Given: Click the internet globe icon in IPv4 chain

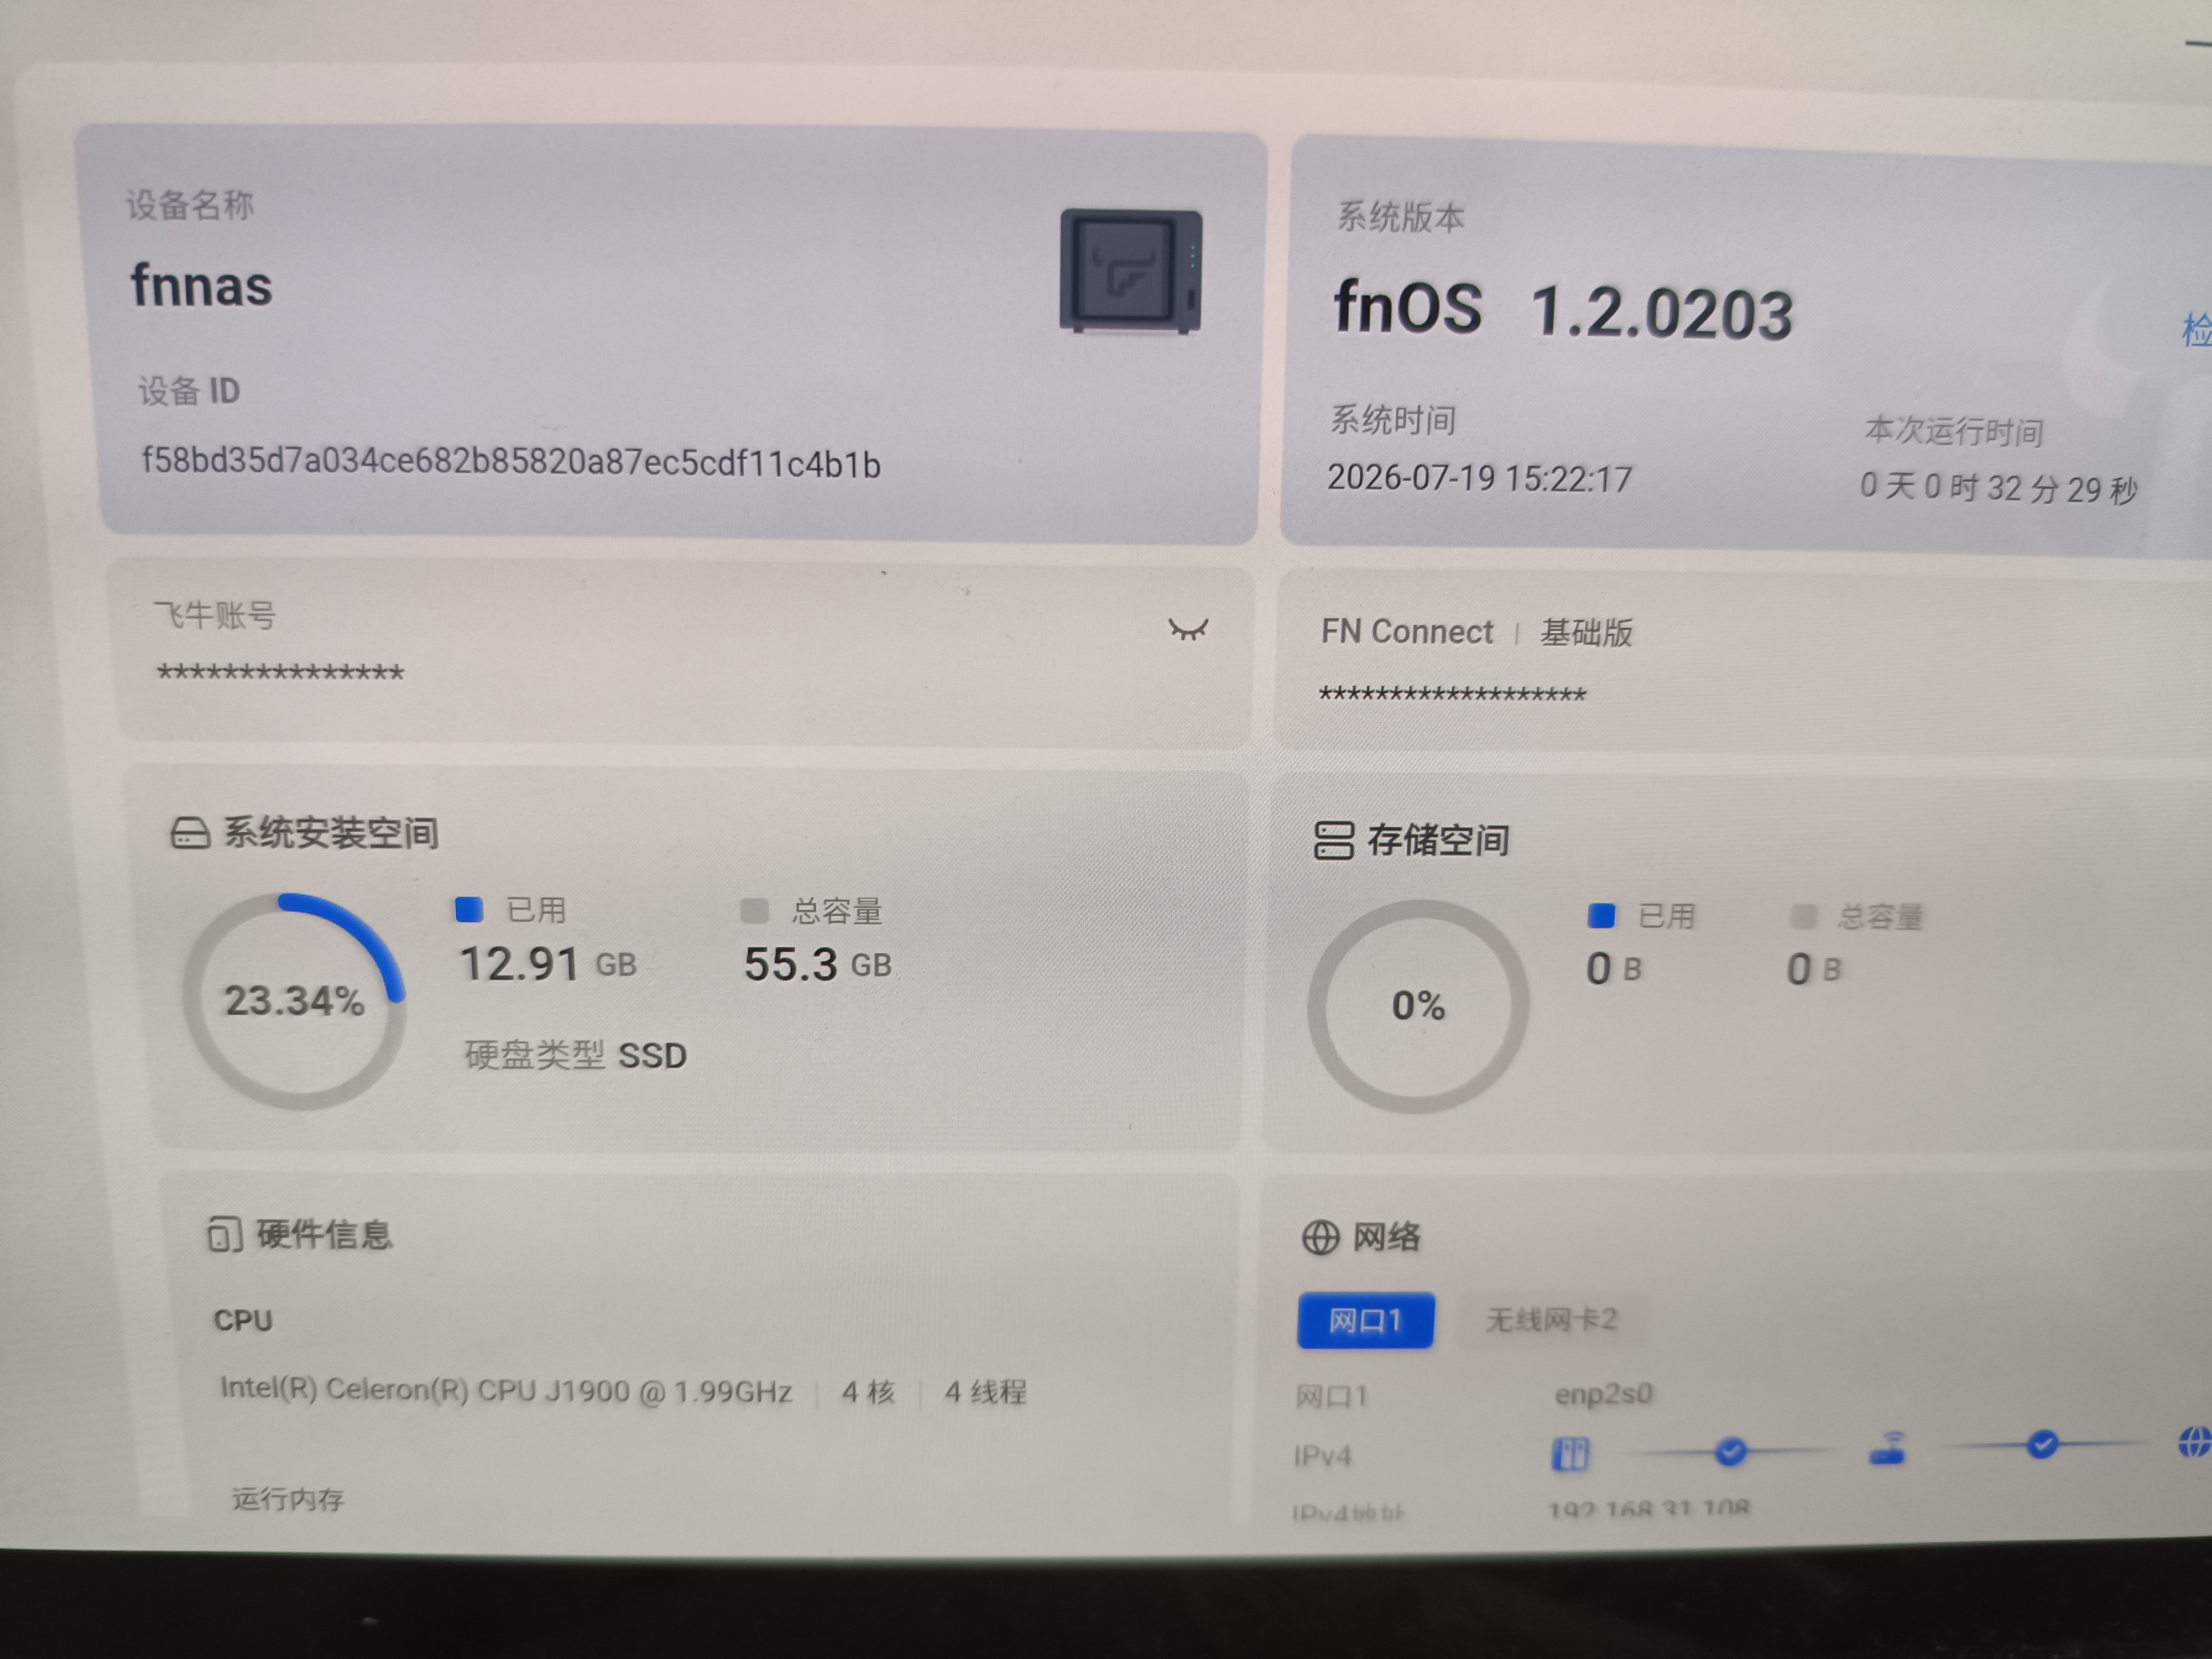Looking at the screenshot, I should click(x=2195, y=1442).
